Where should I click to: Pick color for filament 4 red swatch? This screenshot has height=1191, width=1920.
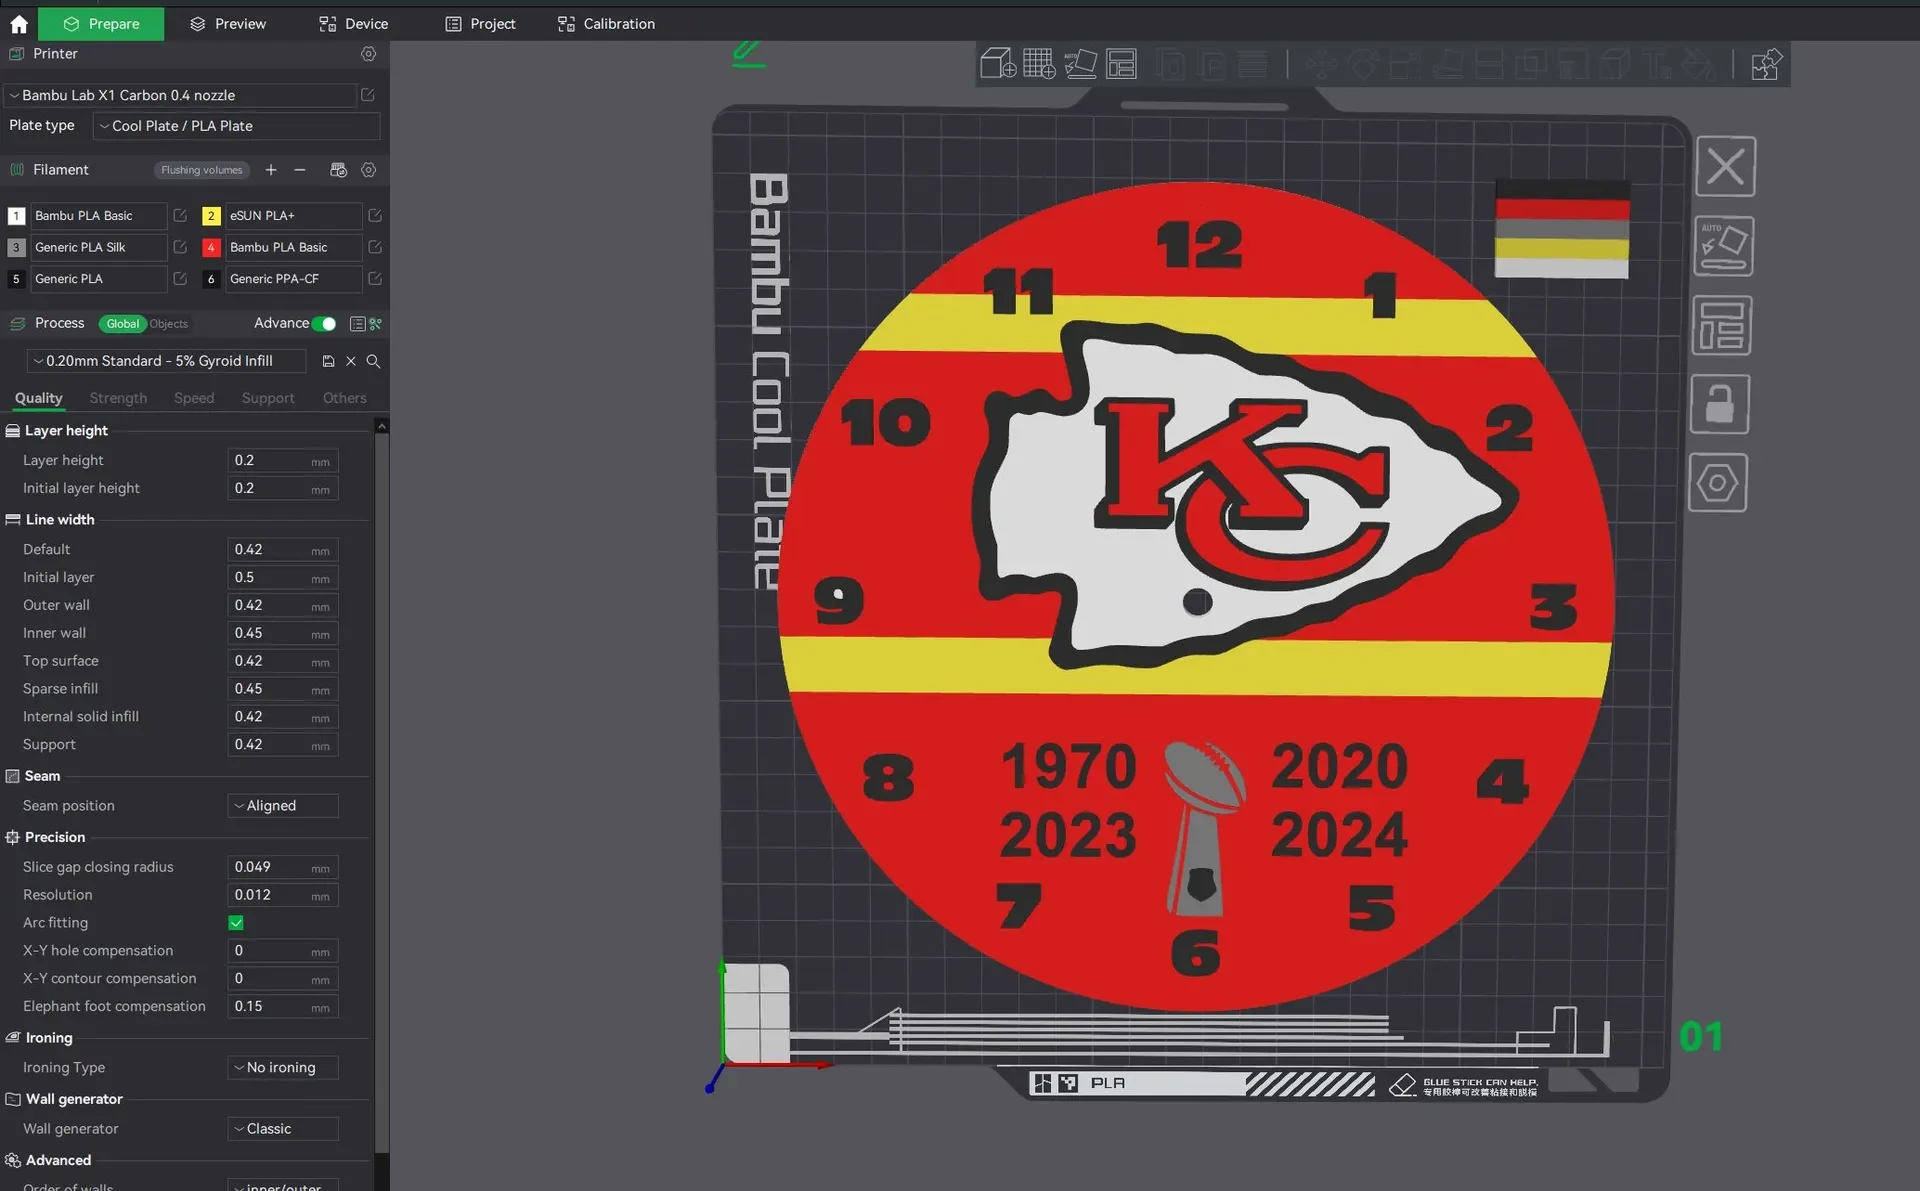211,247
